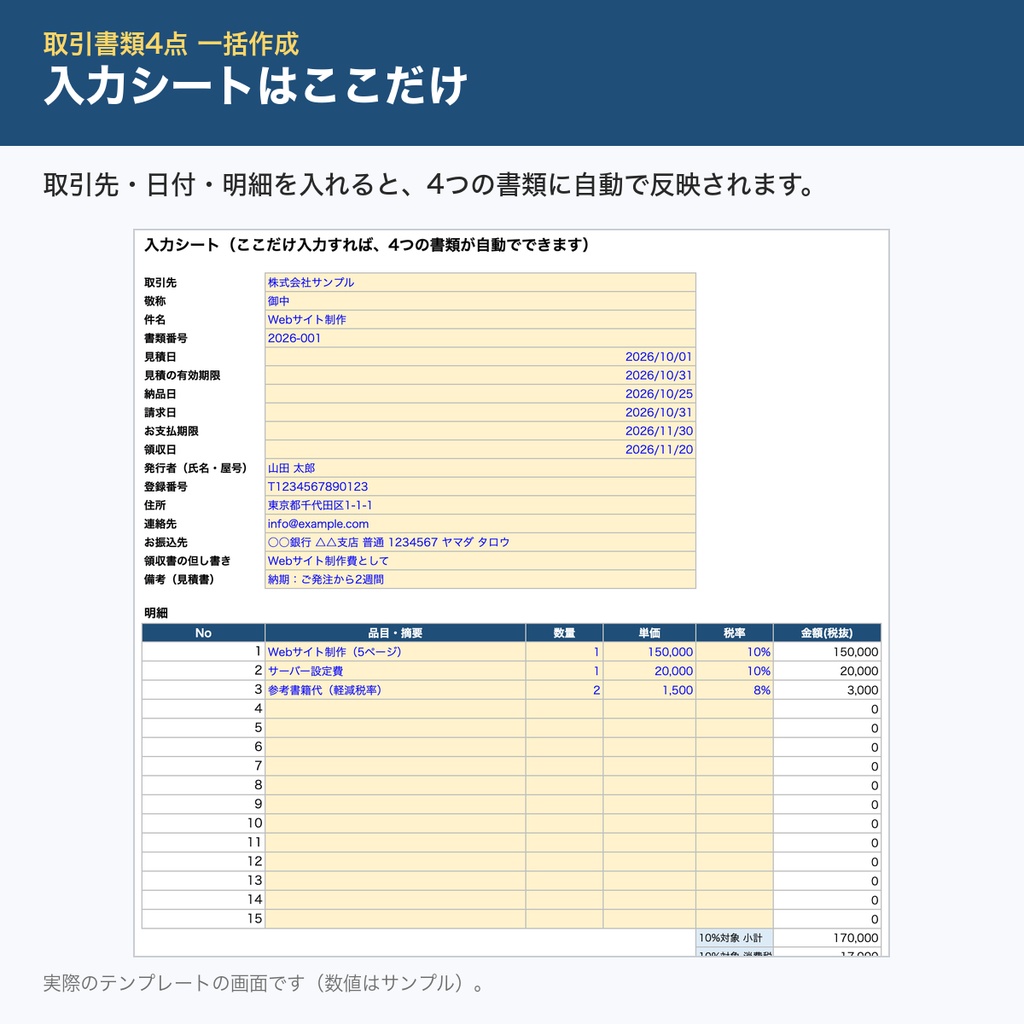The height and width of the screenshot is (1024, 1024).
Task: Click the row number 7
Action: pos(203,766)
